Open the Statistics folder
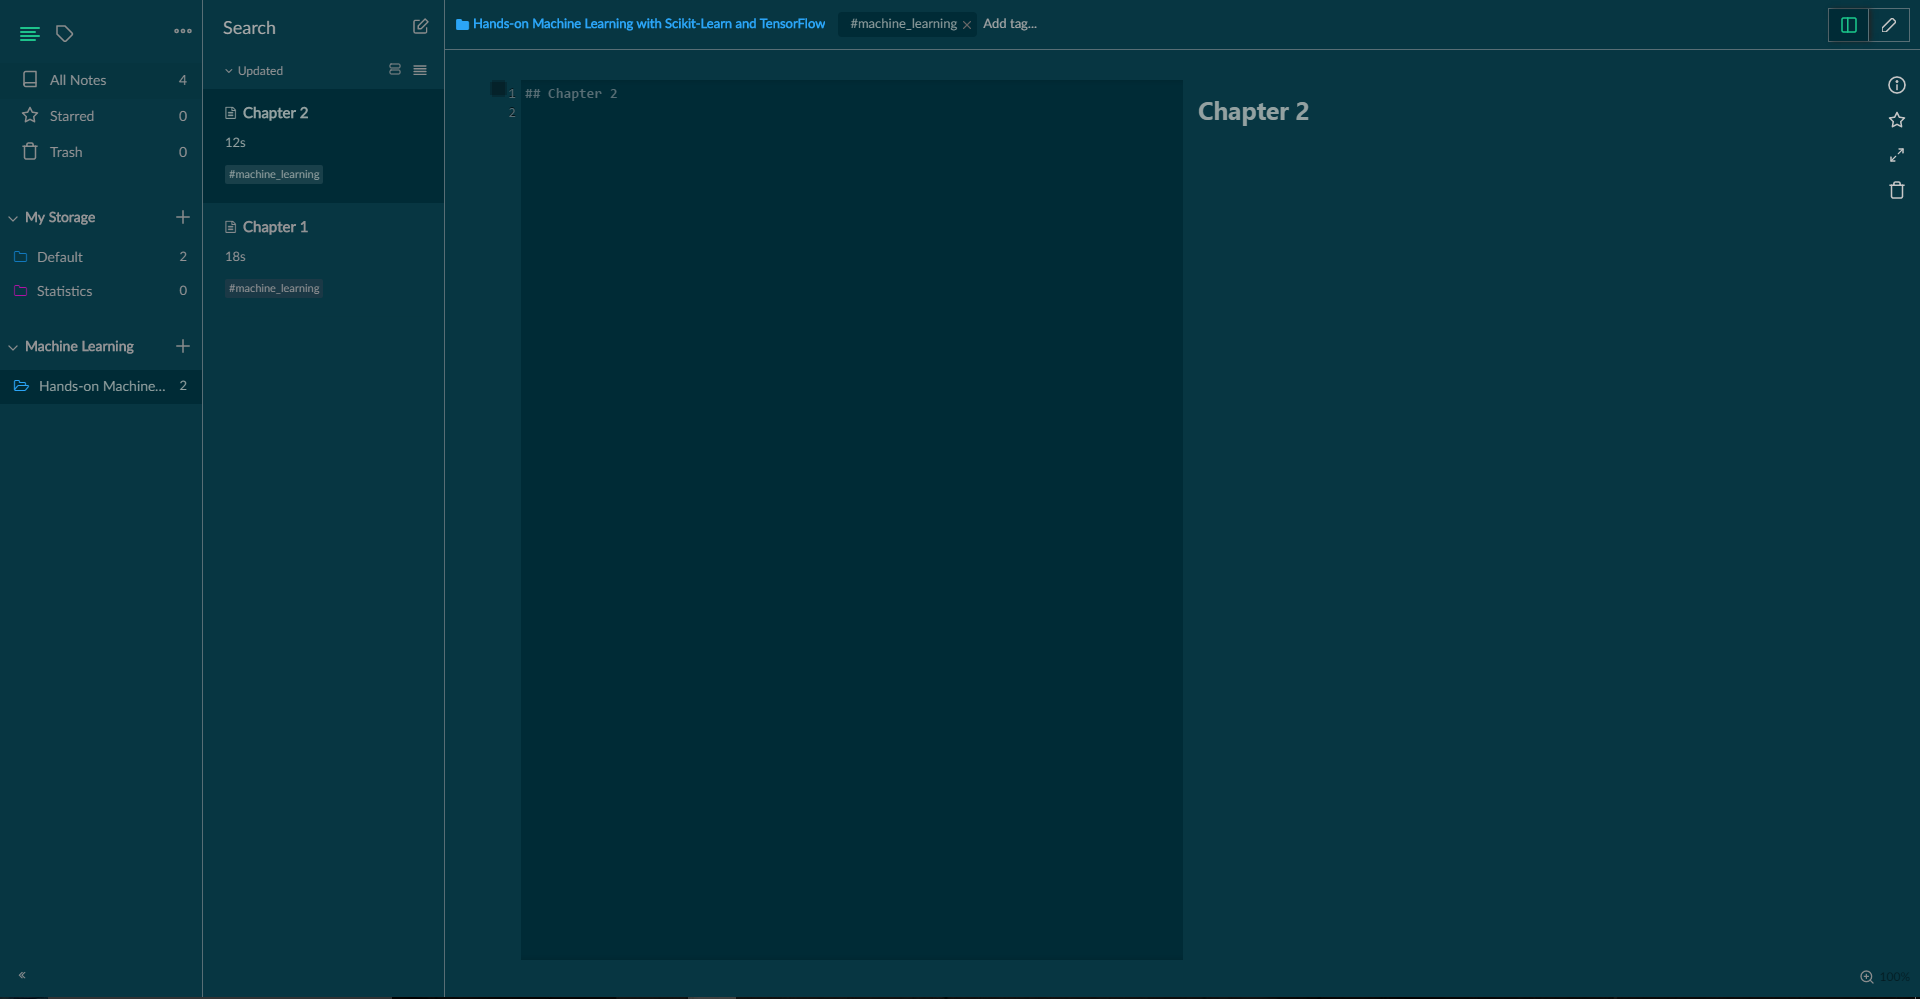This screenshot has width=1920, height=999. [x=101, y=291]
